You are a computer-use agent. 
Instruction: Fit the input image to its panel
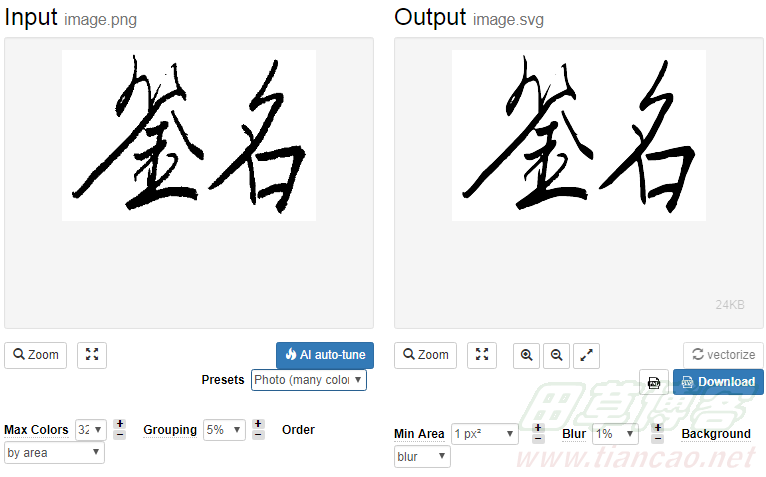[92, 355]
